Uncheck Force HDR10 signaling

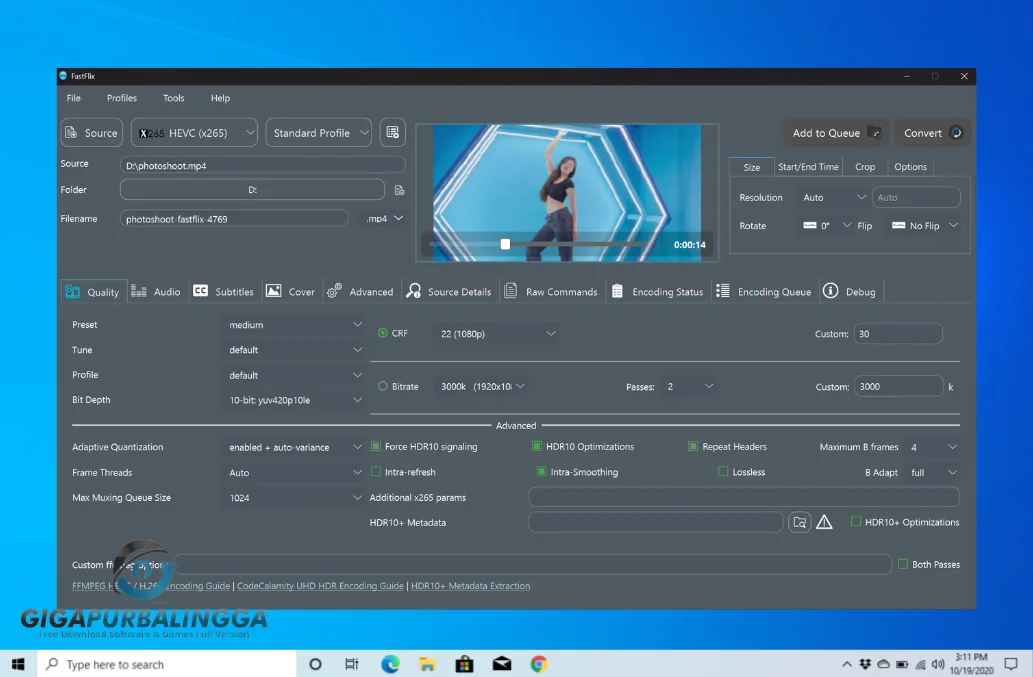pos(376,447)
